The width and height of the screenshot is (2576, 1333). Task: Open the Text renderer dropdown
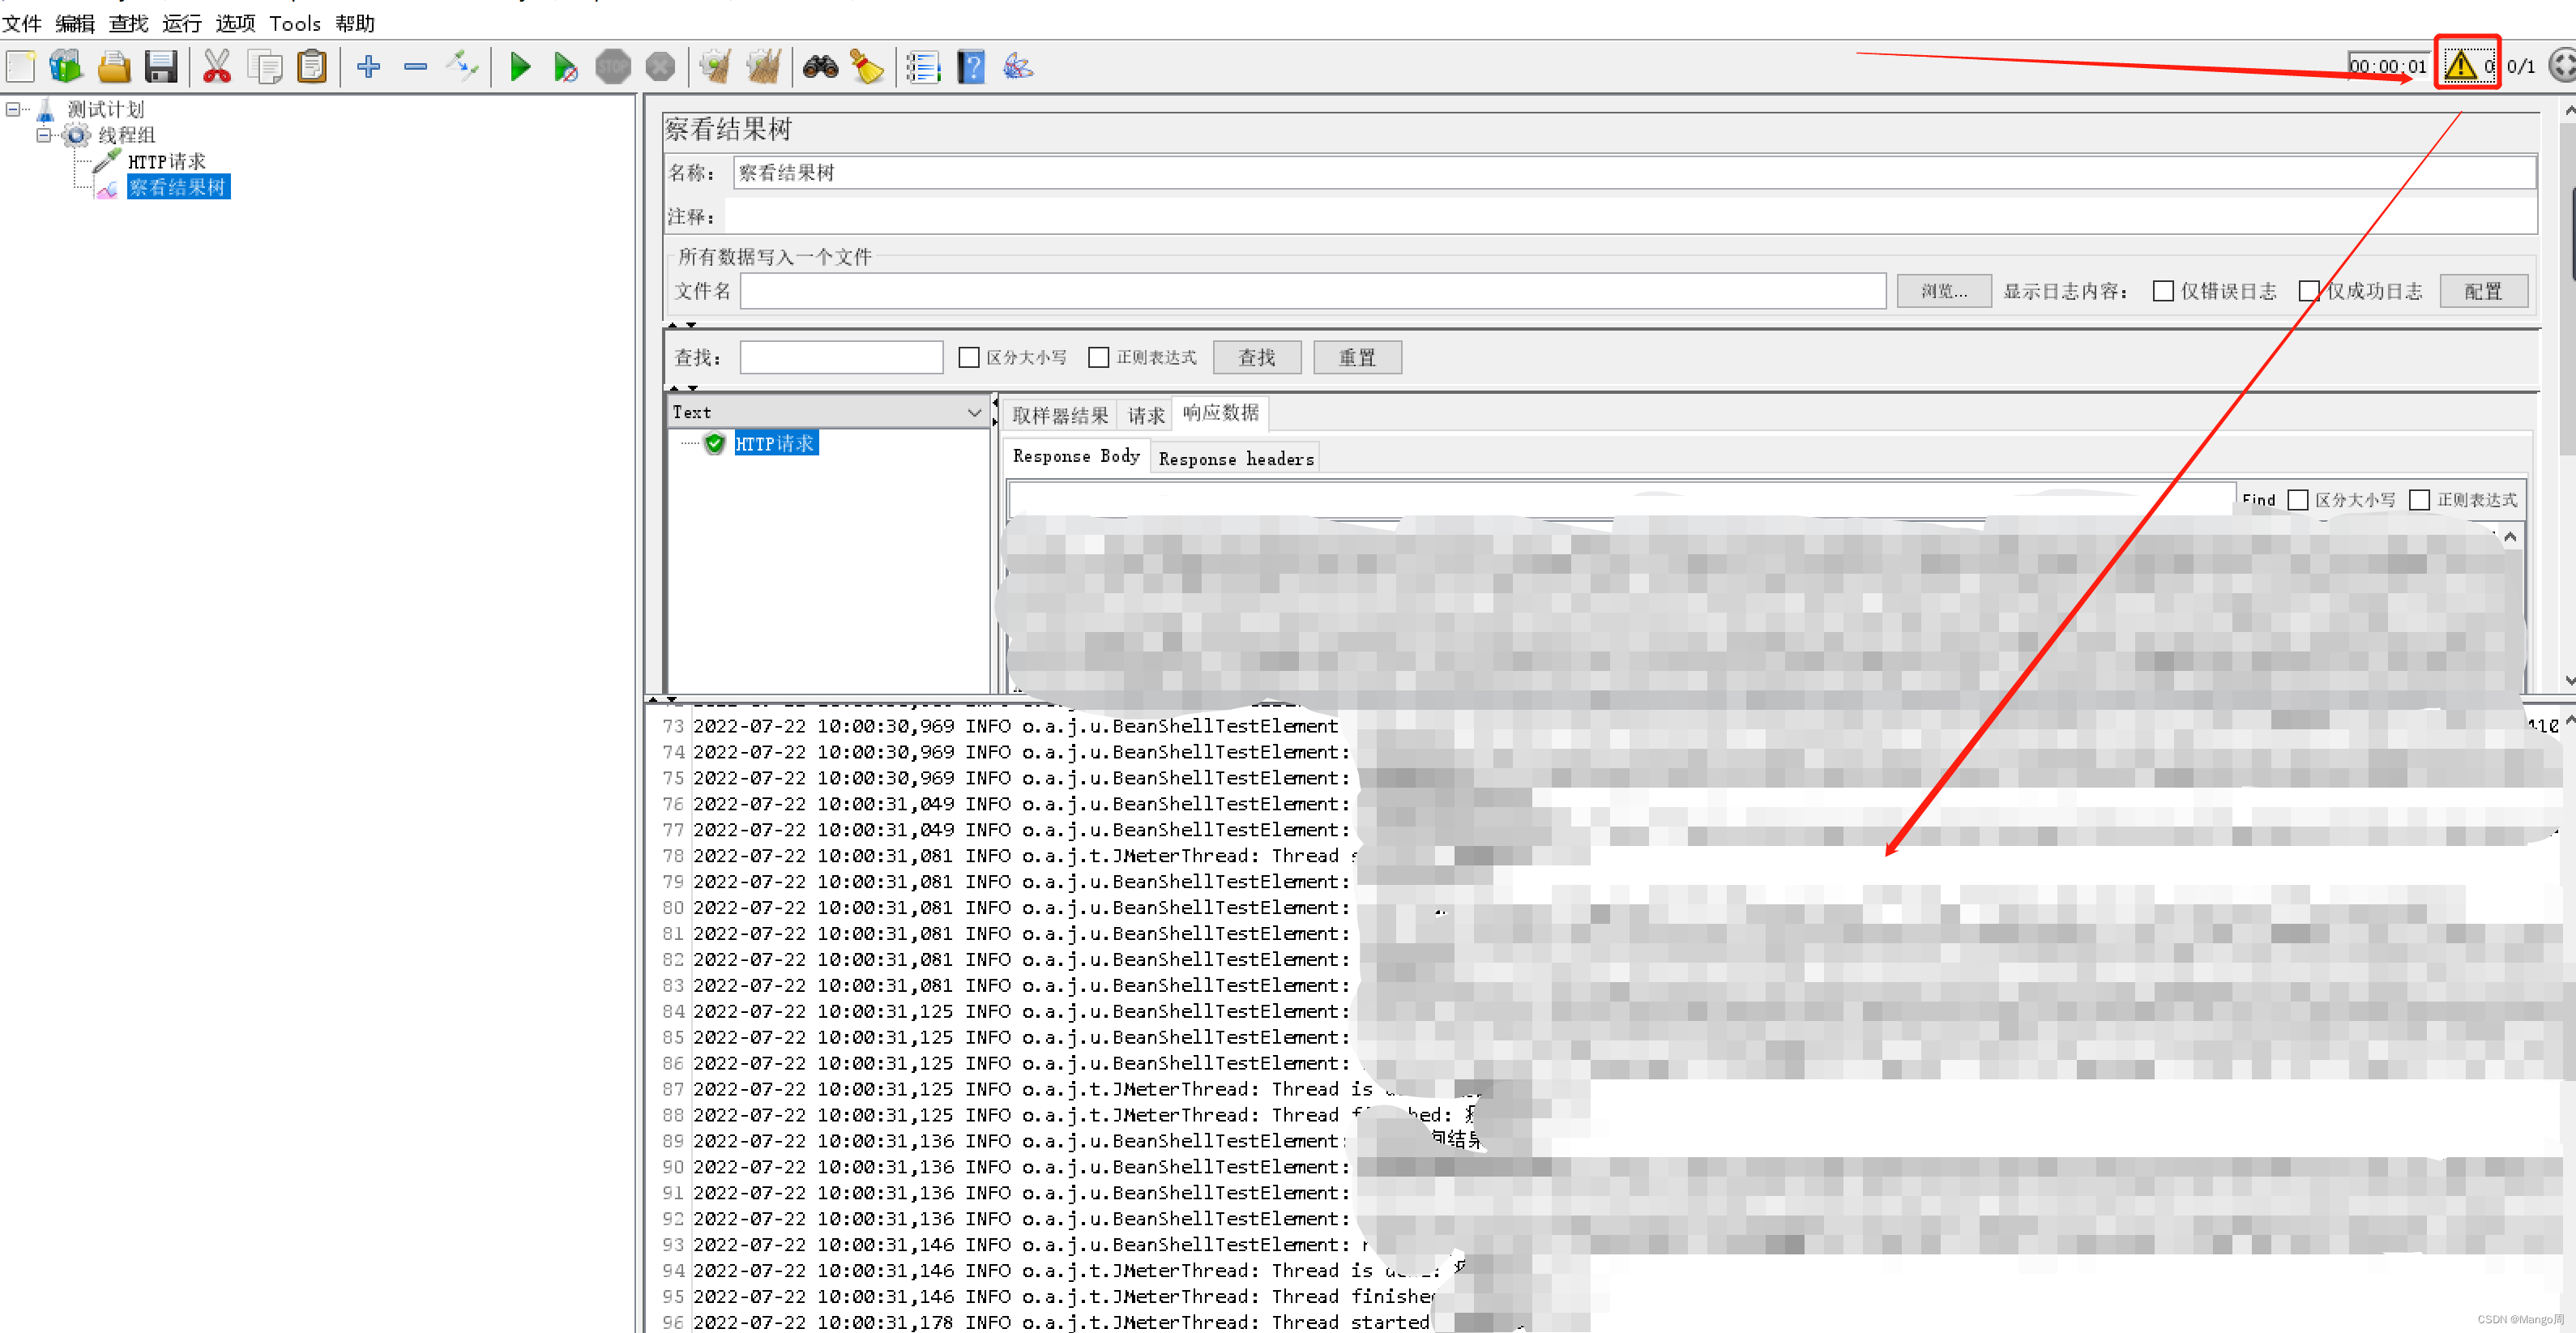[828, 412]
